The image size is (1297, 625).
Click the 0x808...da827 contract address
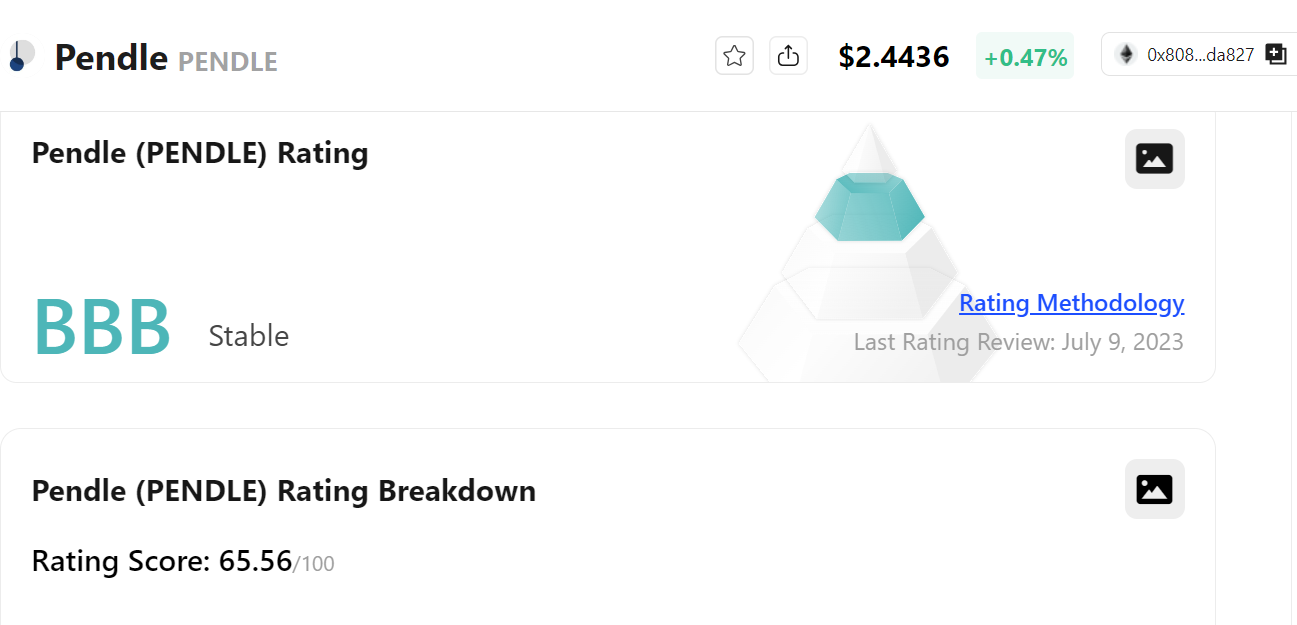[1200, 55]
